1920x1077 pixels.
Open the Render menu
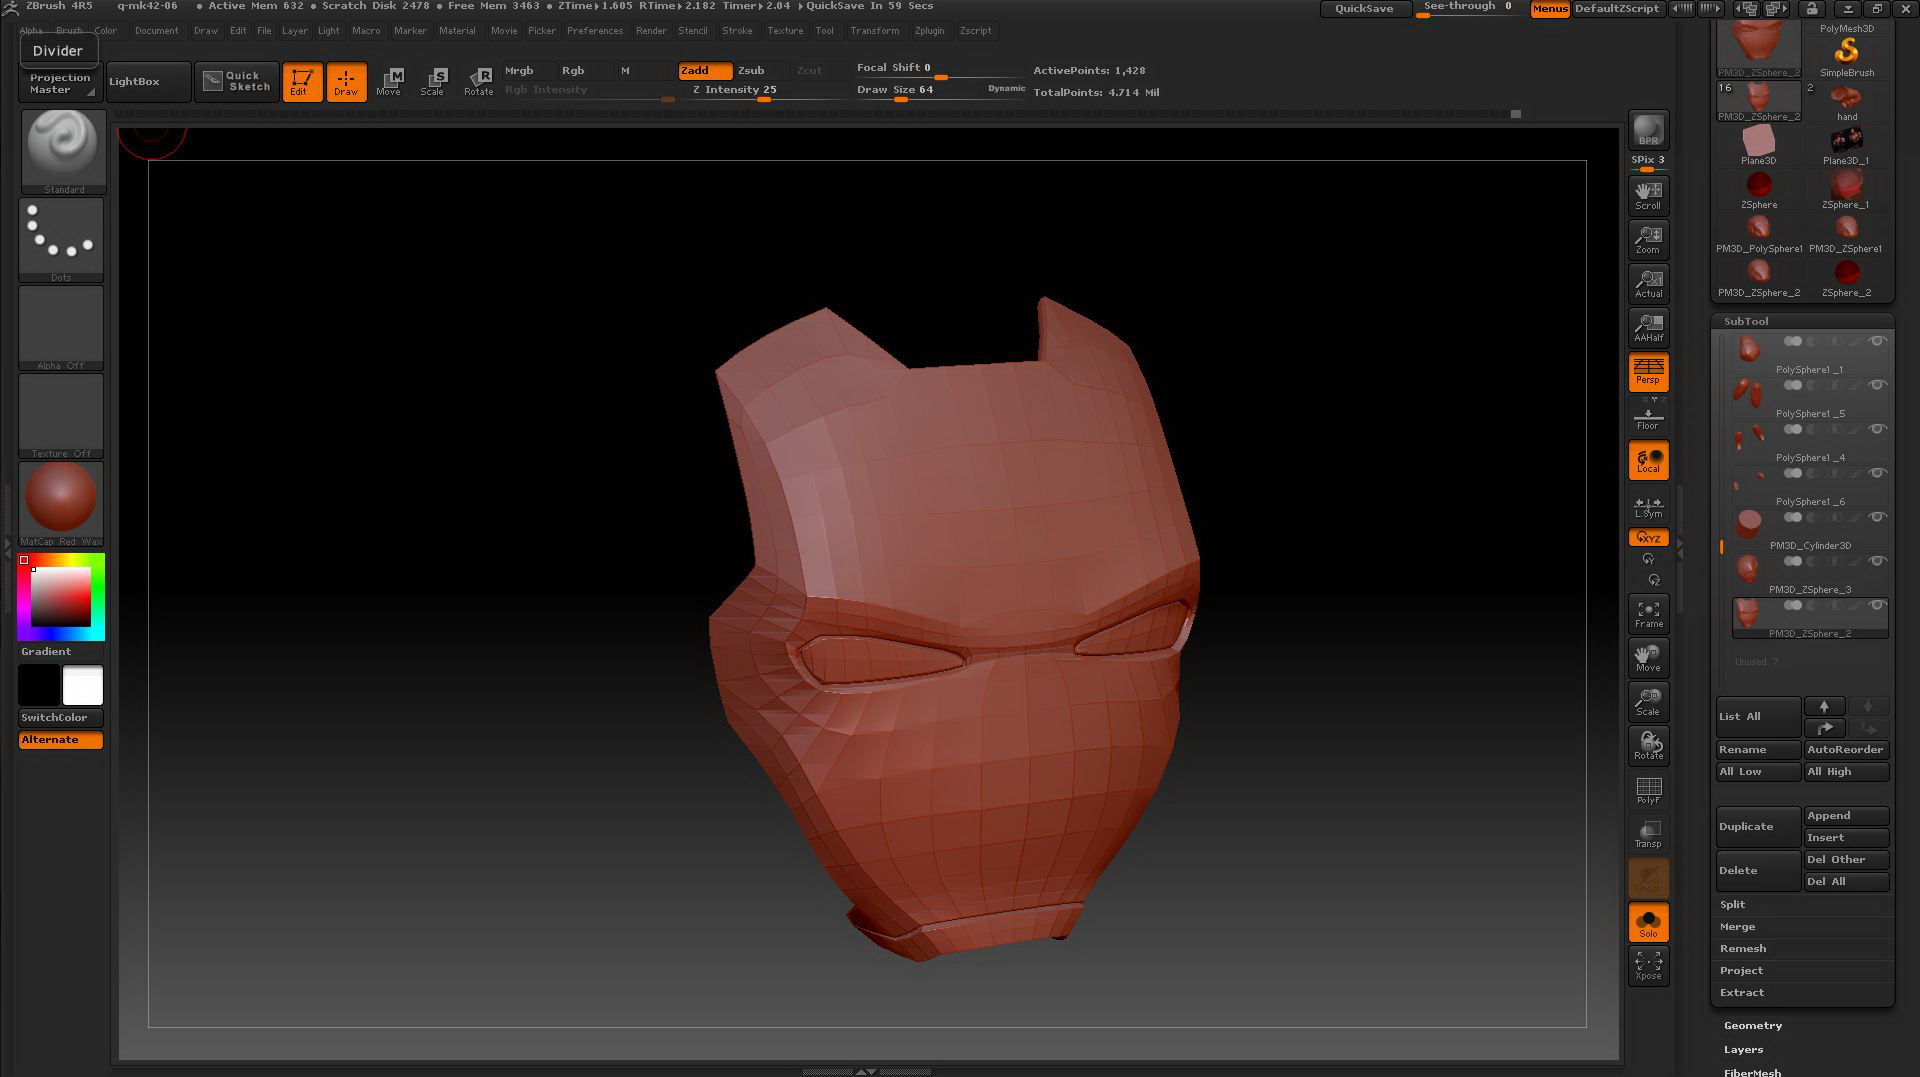[651, 31]
